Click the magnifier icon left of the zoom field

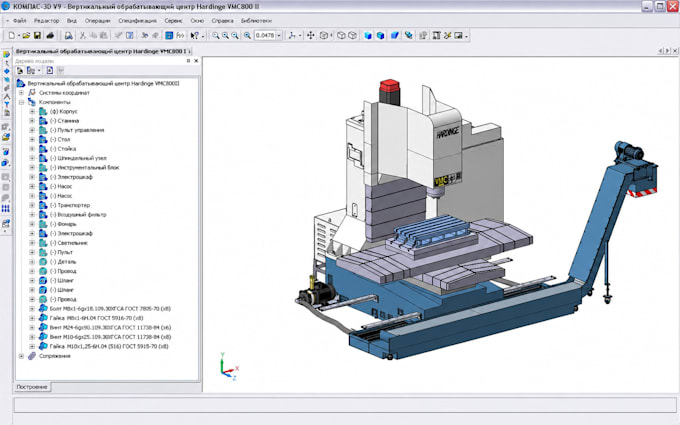[247, 36]
